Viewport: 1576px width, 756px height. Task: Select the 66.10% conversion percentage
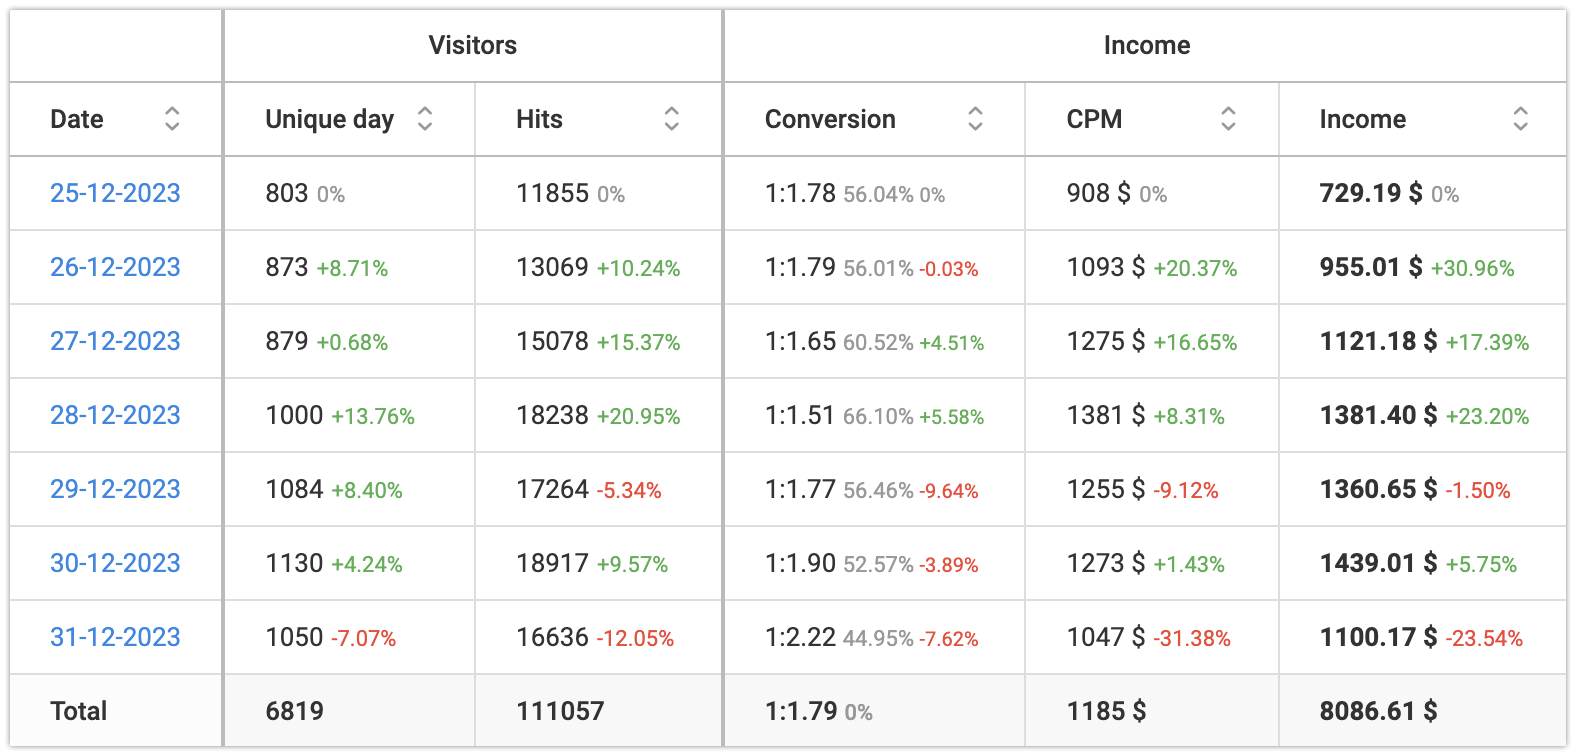[x=878, y=417]
